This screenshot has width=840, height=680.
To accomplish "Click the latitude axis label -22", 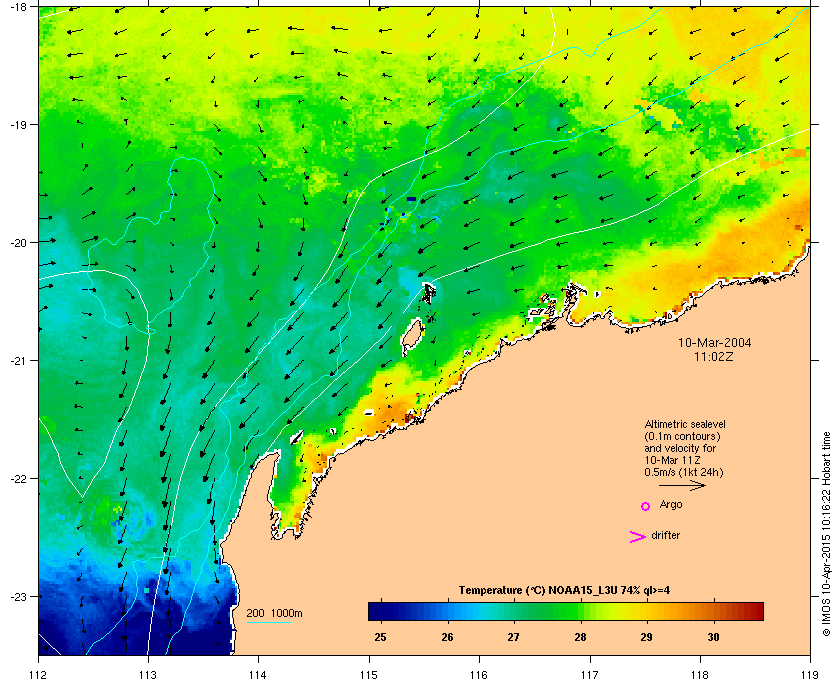I will [18, 478].
